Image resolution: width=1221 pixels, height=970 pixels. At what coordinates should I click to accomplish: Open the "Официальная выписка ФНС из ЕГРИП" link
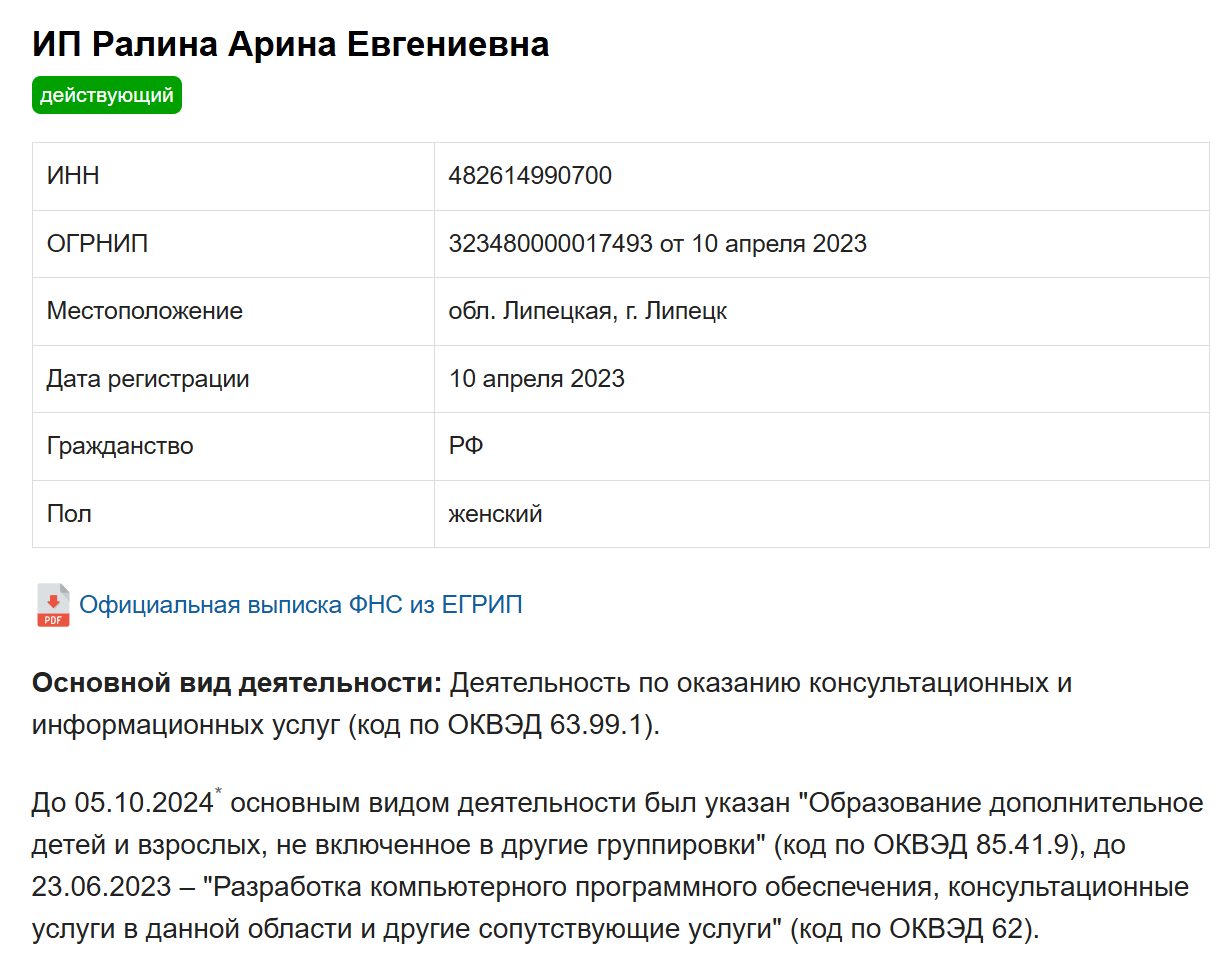pyautogui.click(x=300, y=604)
